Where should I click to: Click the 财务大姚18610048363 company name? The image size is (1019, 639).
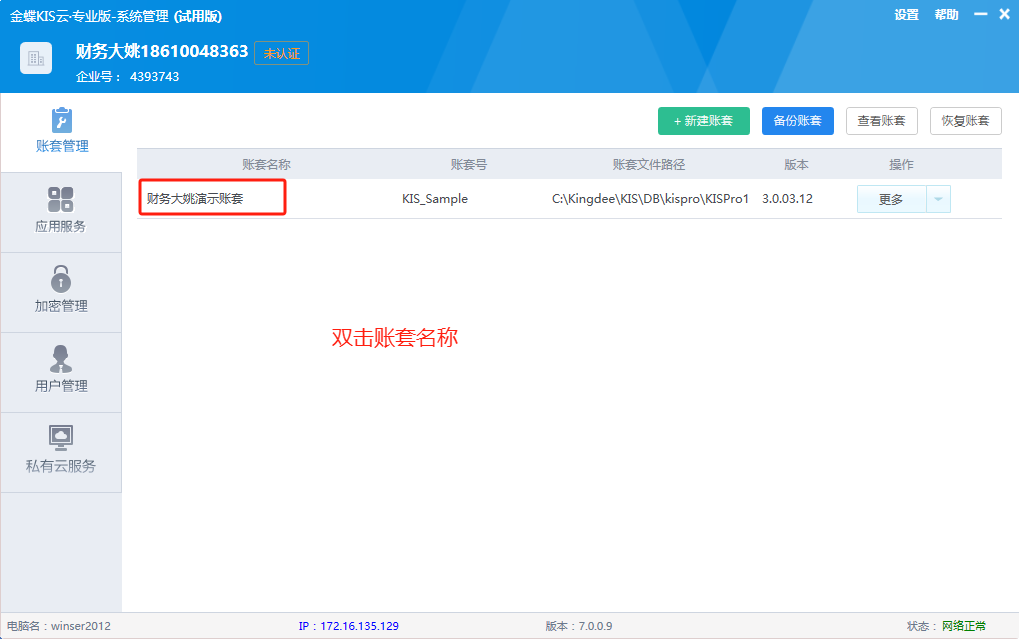[162, 51]
